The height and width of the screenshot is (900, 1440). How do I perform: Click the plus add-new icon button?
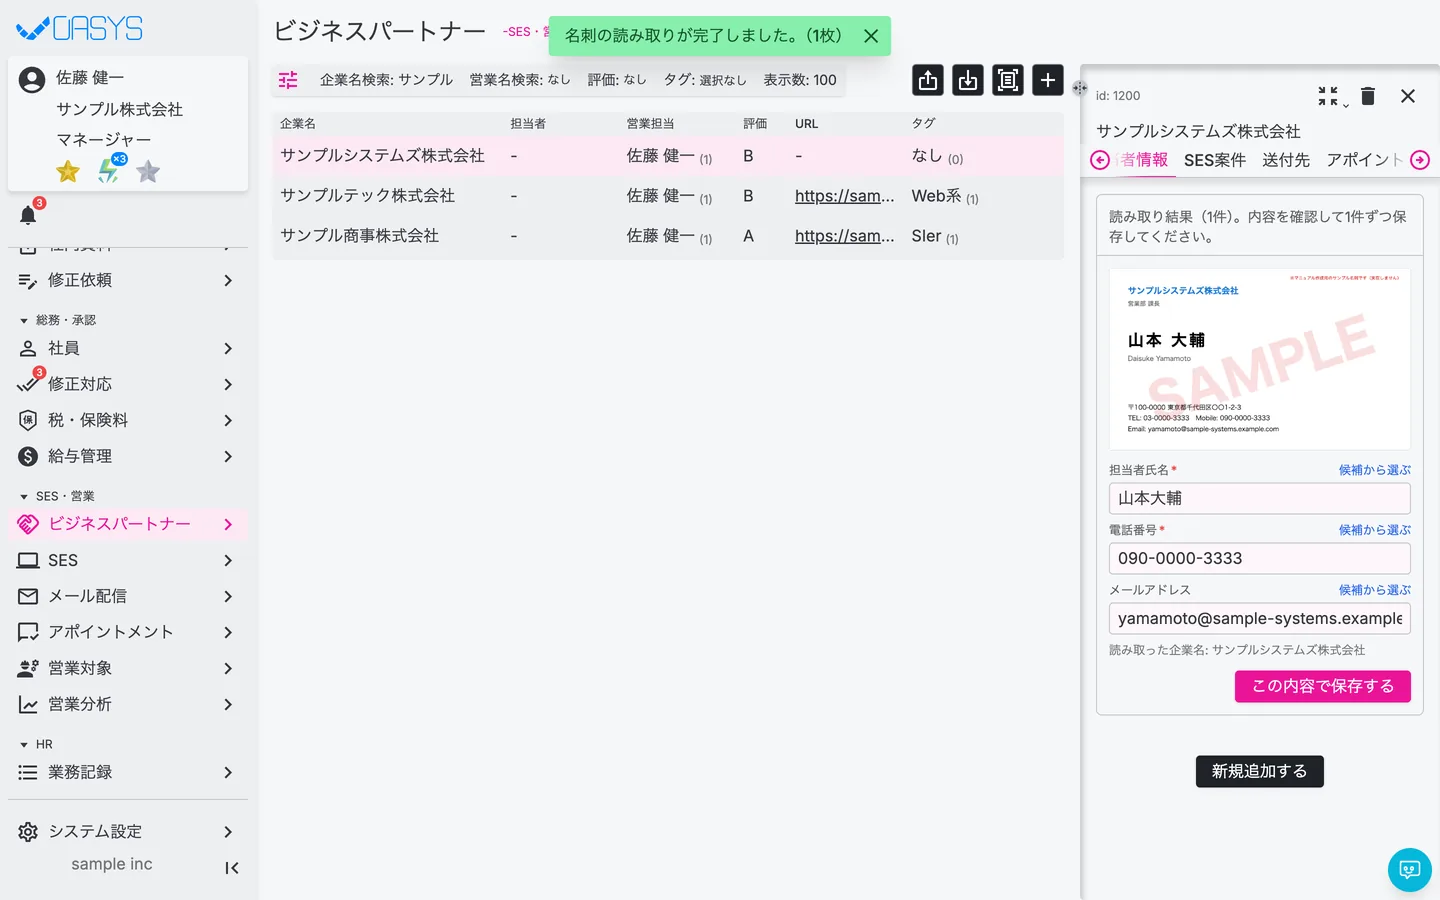click(1048, 80)
